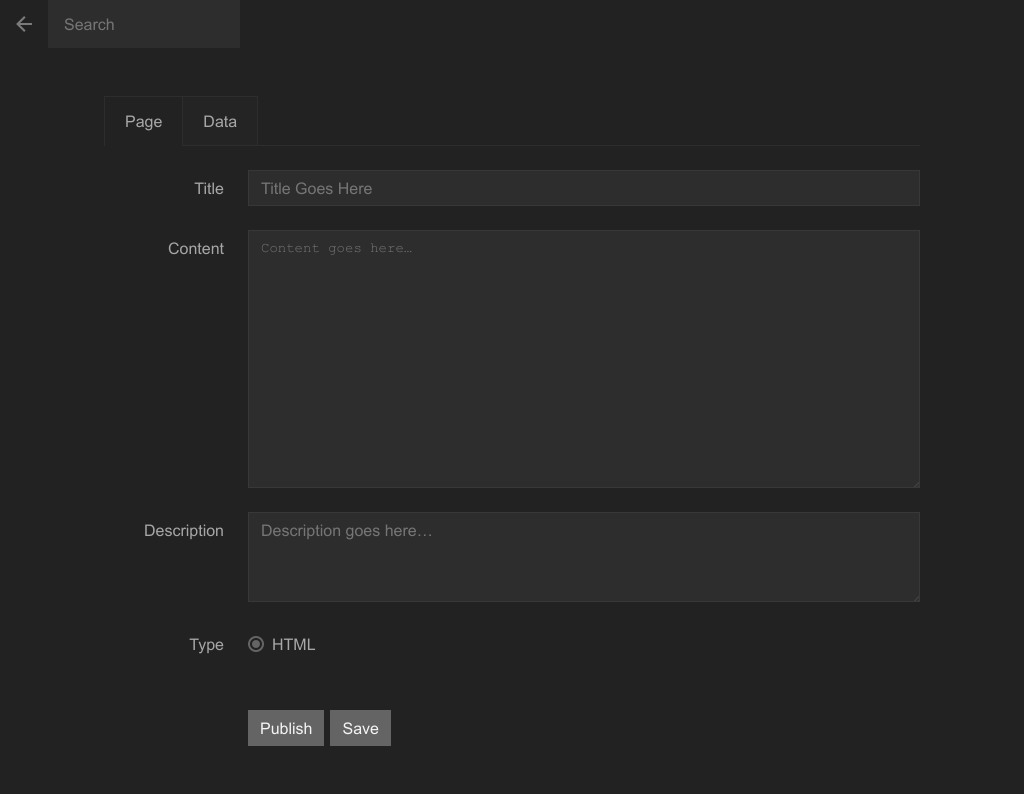This screenshot has width=1024, height=794.
Task: Open the Data tab
Action: coord(220,121)
